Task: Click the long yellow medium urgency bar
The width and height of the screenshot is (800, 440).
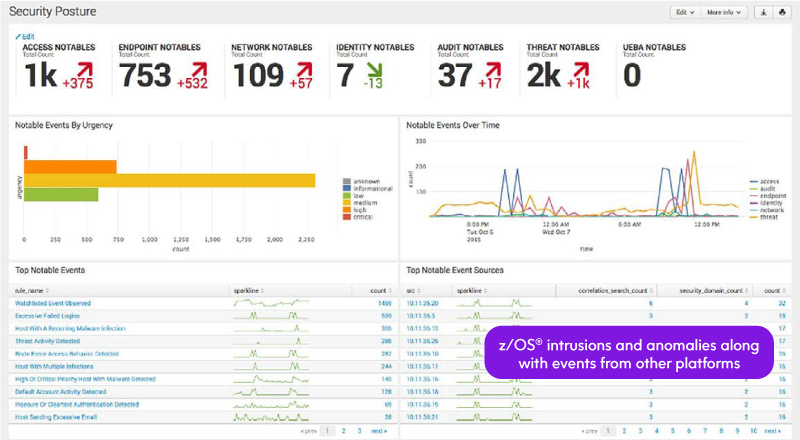Action: point(169,181)
